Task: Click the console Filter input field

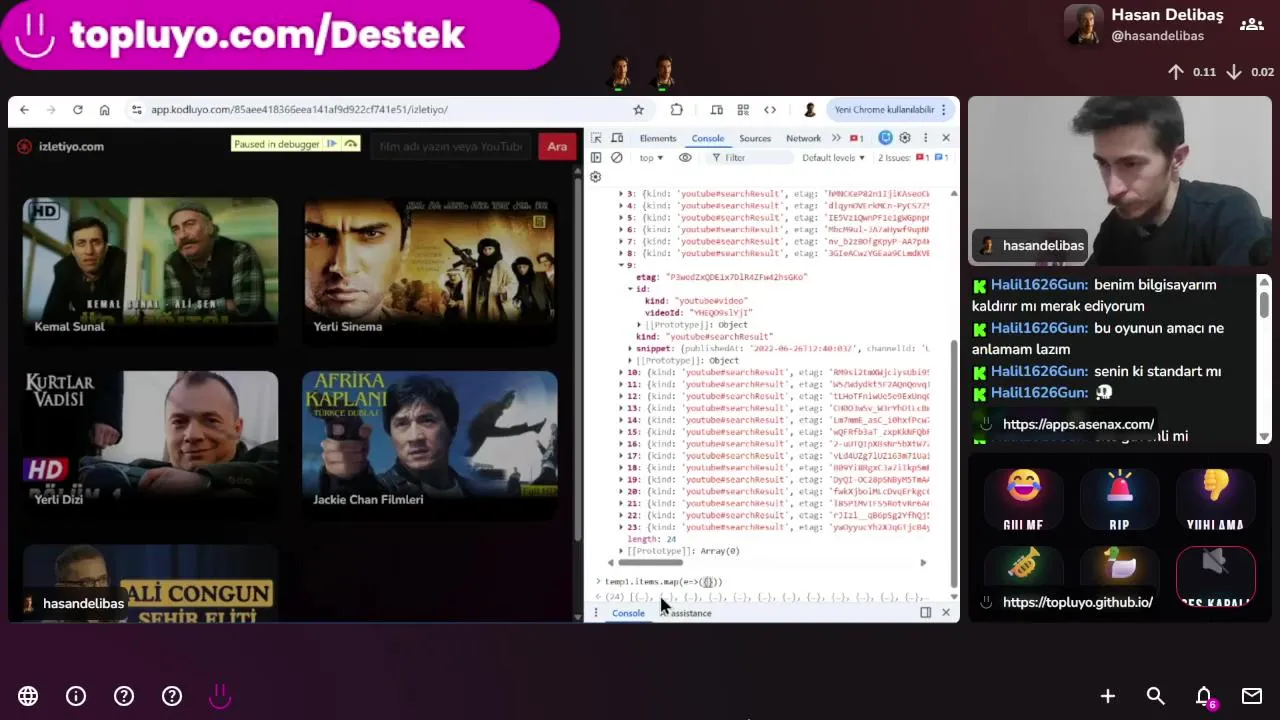Action: 750,158
